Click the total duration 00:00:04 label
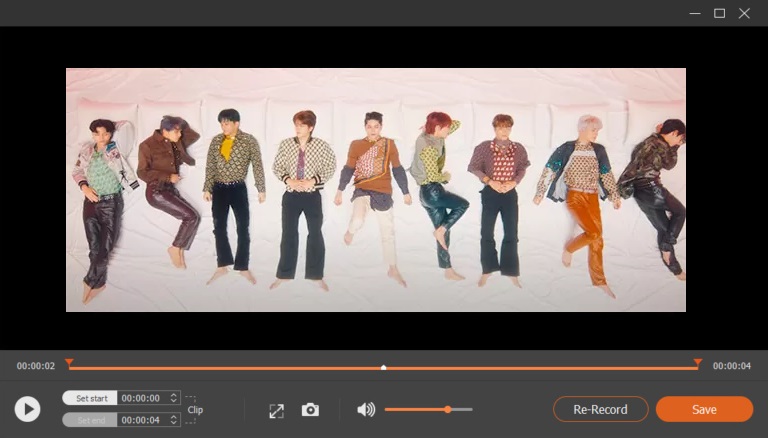Screen dimensions: 768x438 732,366
